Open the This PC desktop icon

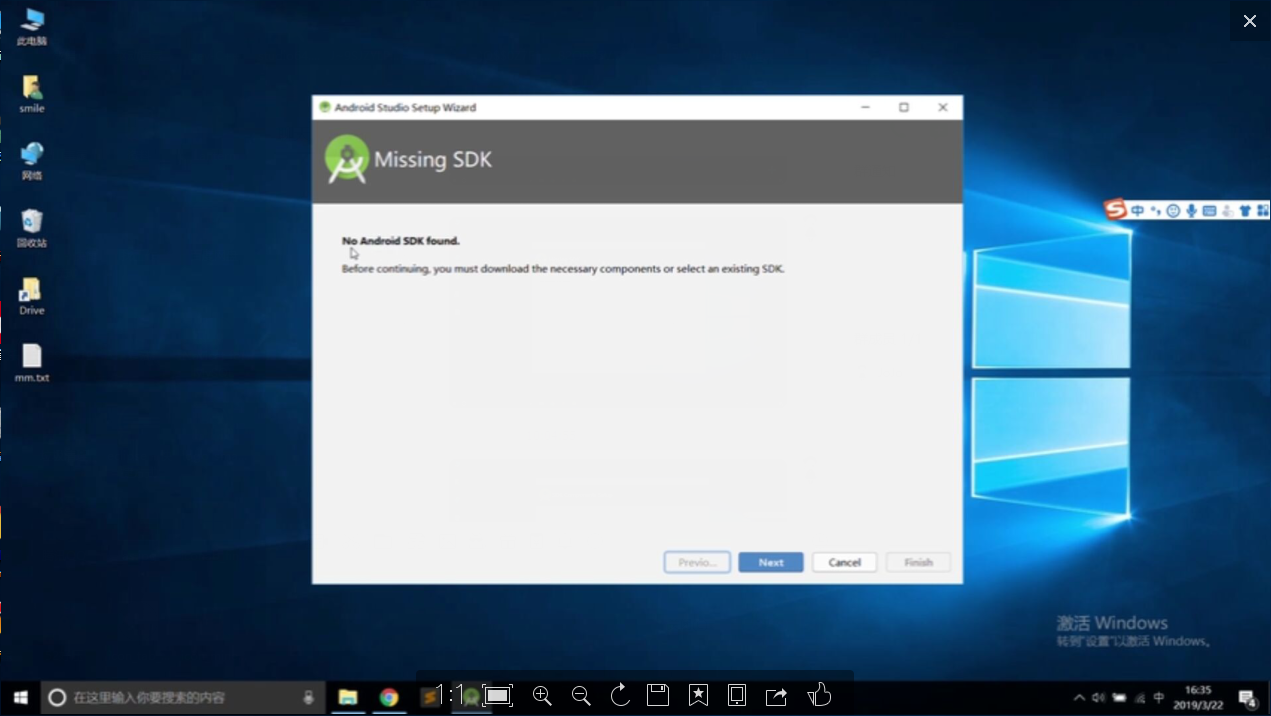coord(32,27)
